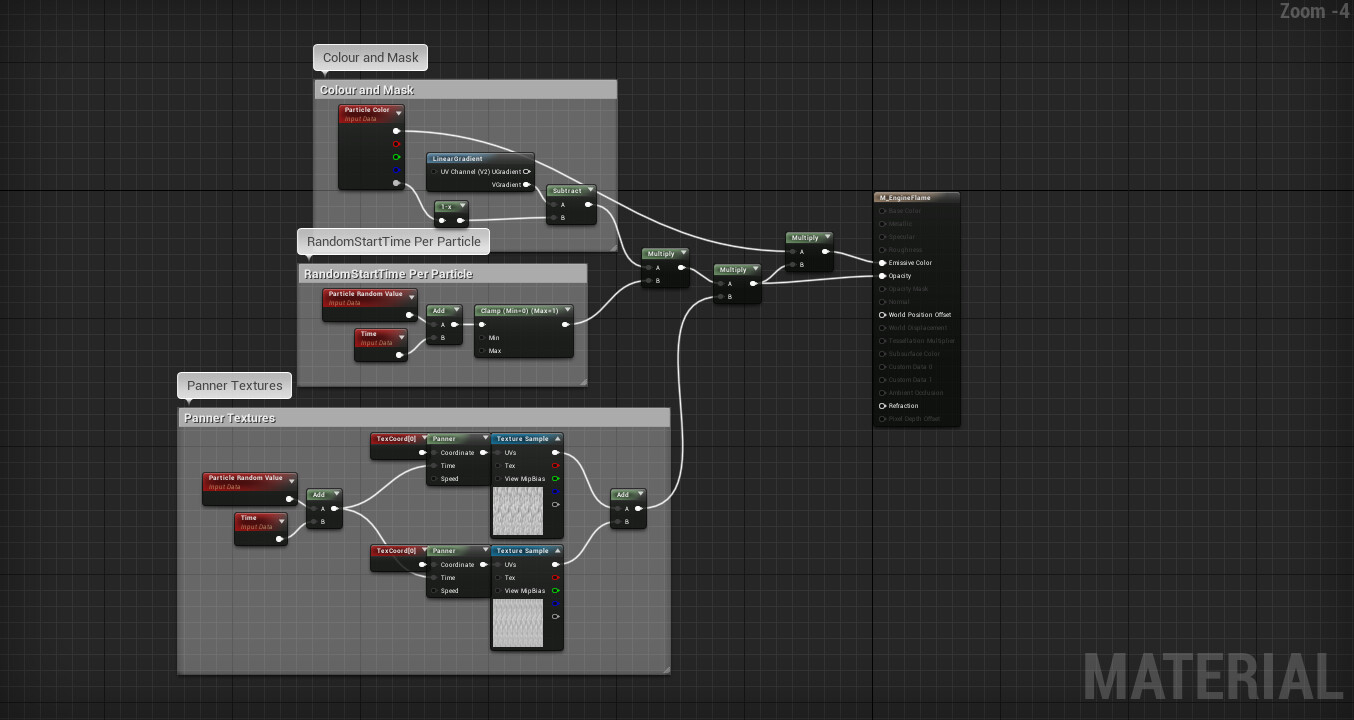Viewport: 1354px width, 720px height.
Task: Click the VGradient output pin on LinearGradient
Action: coord(527,184)
